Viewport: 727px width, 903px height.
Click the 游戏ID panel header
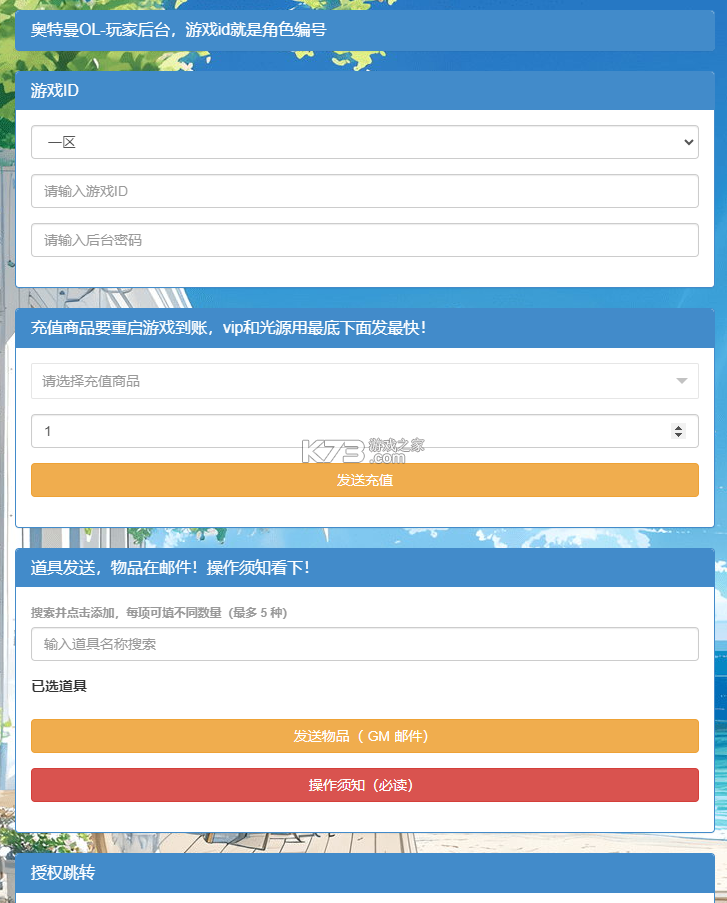point(365,90)
